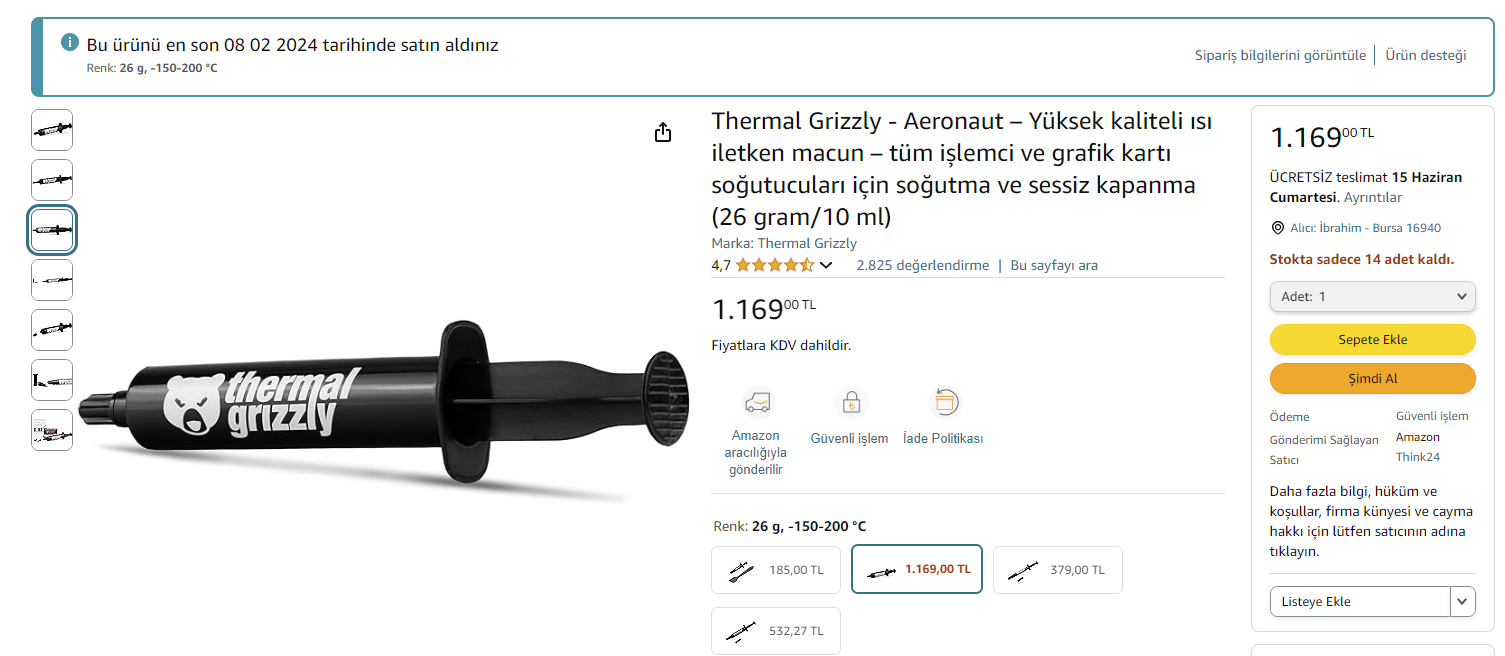The image size is (1505, 656).
Task: Click the share icon above product image
Action: [x=663, y=132]
